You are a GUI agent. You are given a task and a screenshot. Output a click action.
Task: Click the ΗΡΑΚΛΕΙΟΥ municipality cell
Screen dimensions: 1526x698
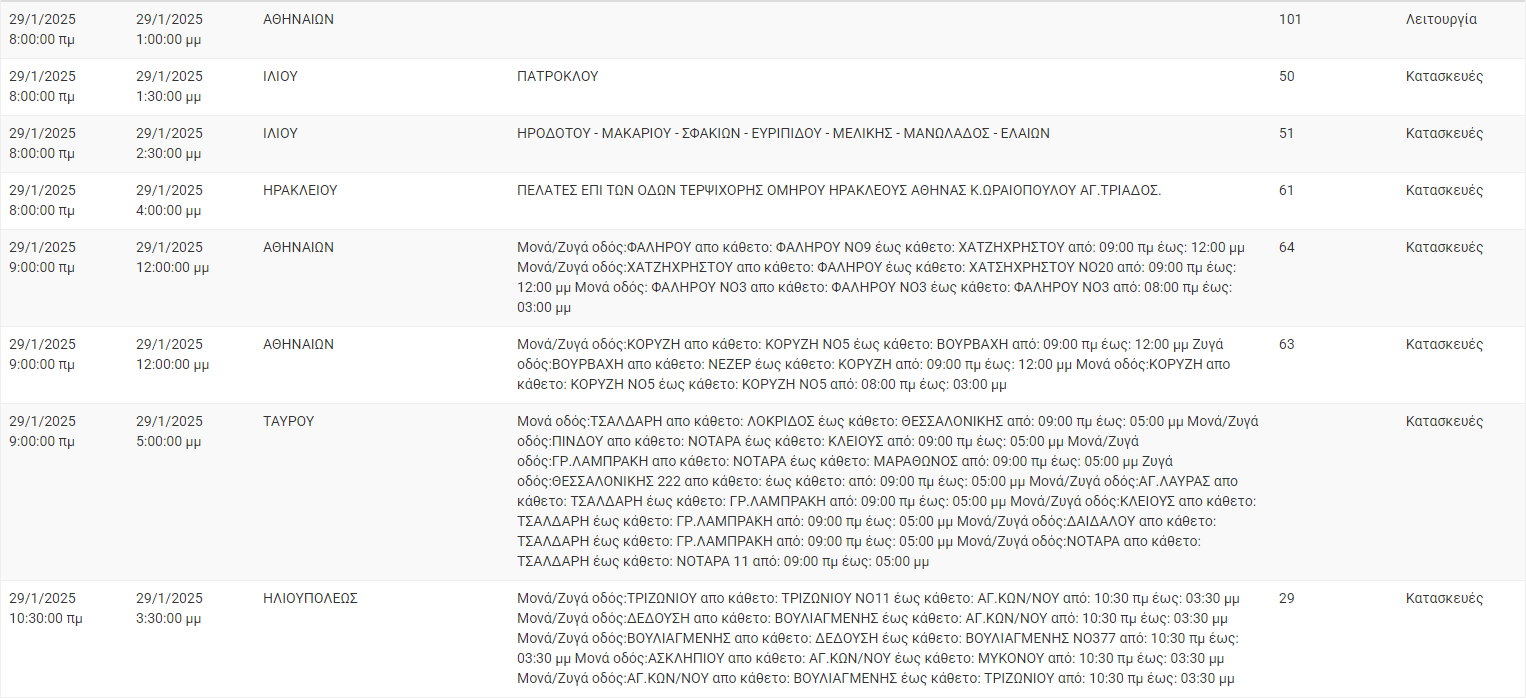[x=299, y=190]
